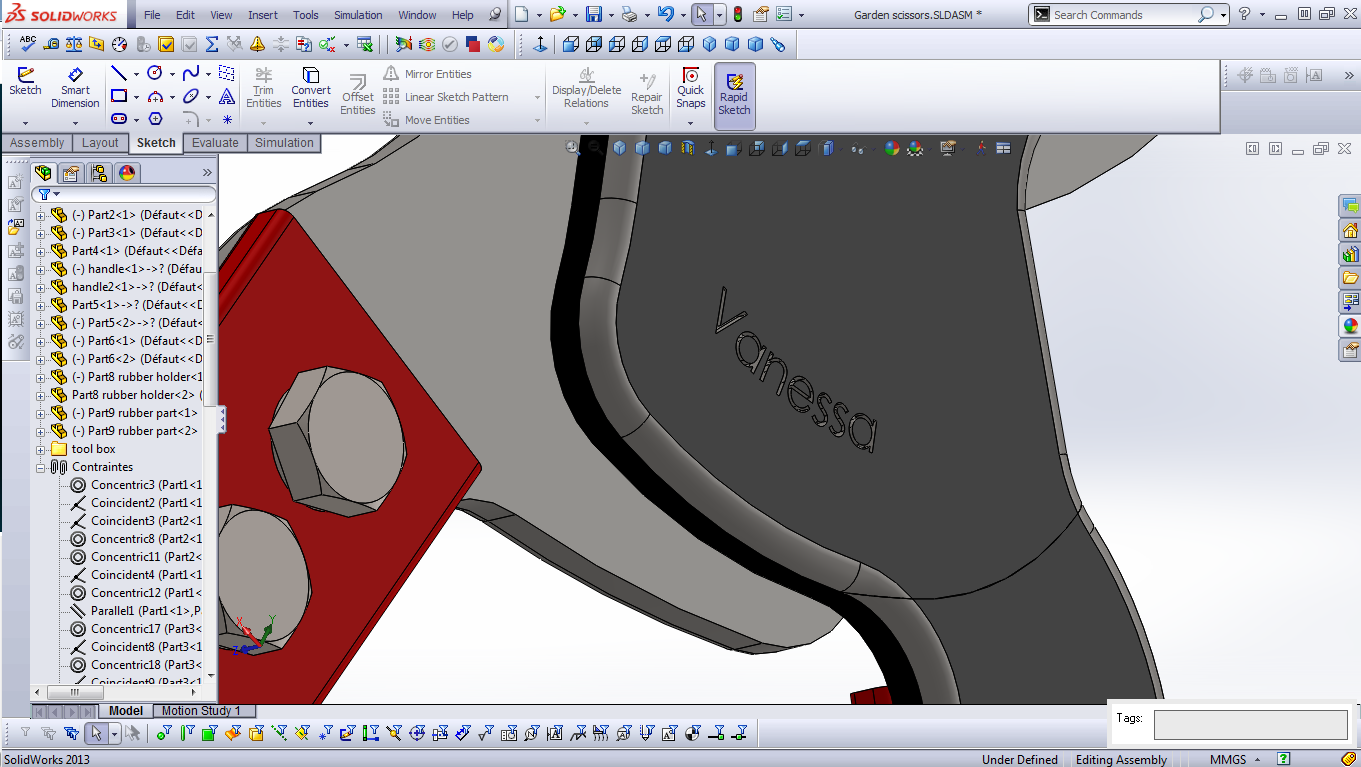Click the Open file icon
Screen dimensions: 1361x767
click(557, 15)
